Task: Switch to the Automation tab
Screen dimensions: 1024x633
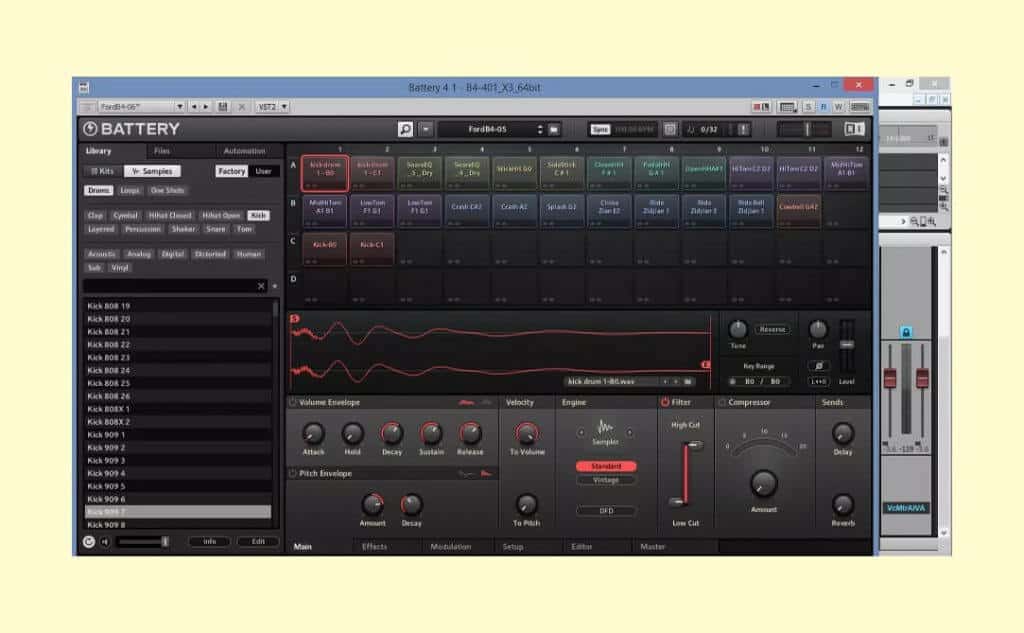Action: [244, 151]
